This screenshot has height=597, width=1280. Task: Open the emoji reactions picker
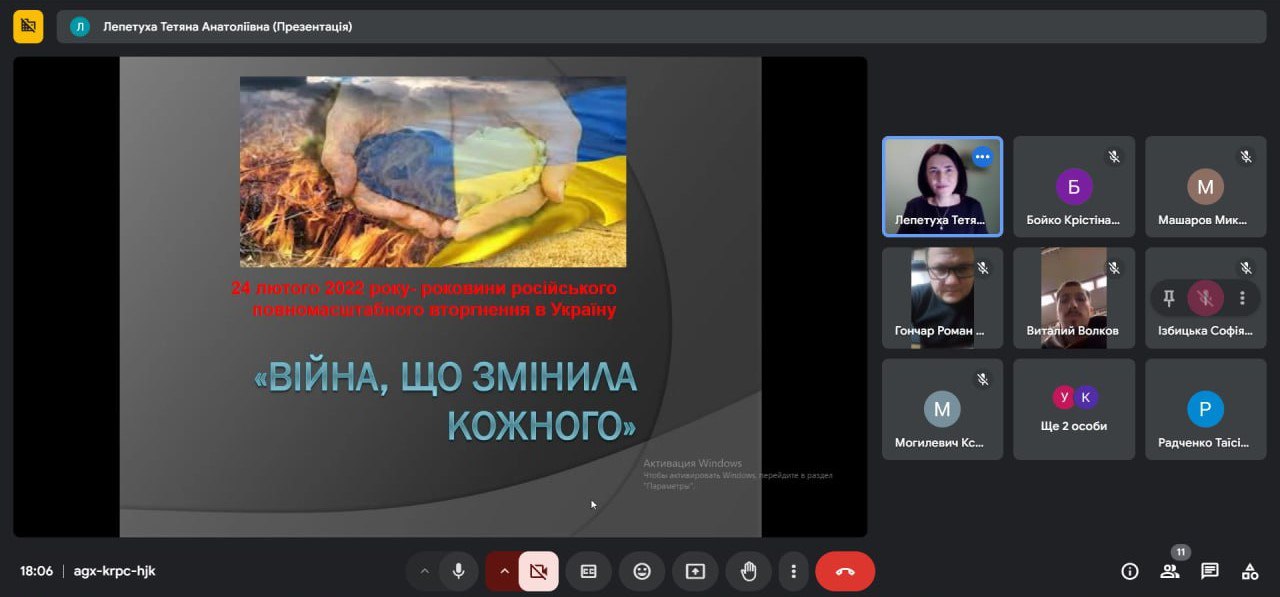click(x=642, y=571)
